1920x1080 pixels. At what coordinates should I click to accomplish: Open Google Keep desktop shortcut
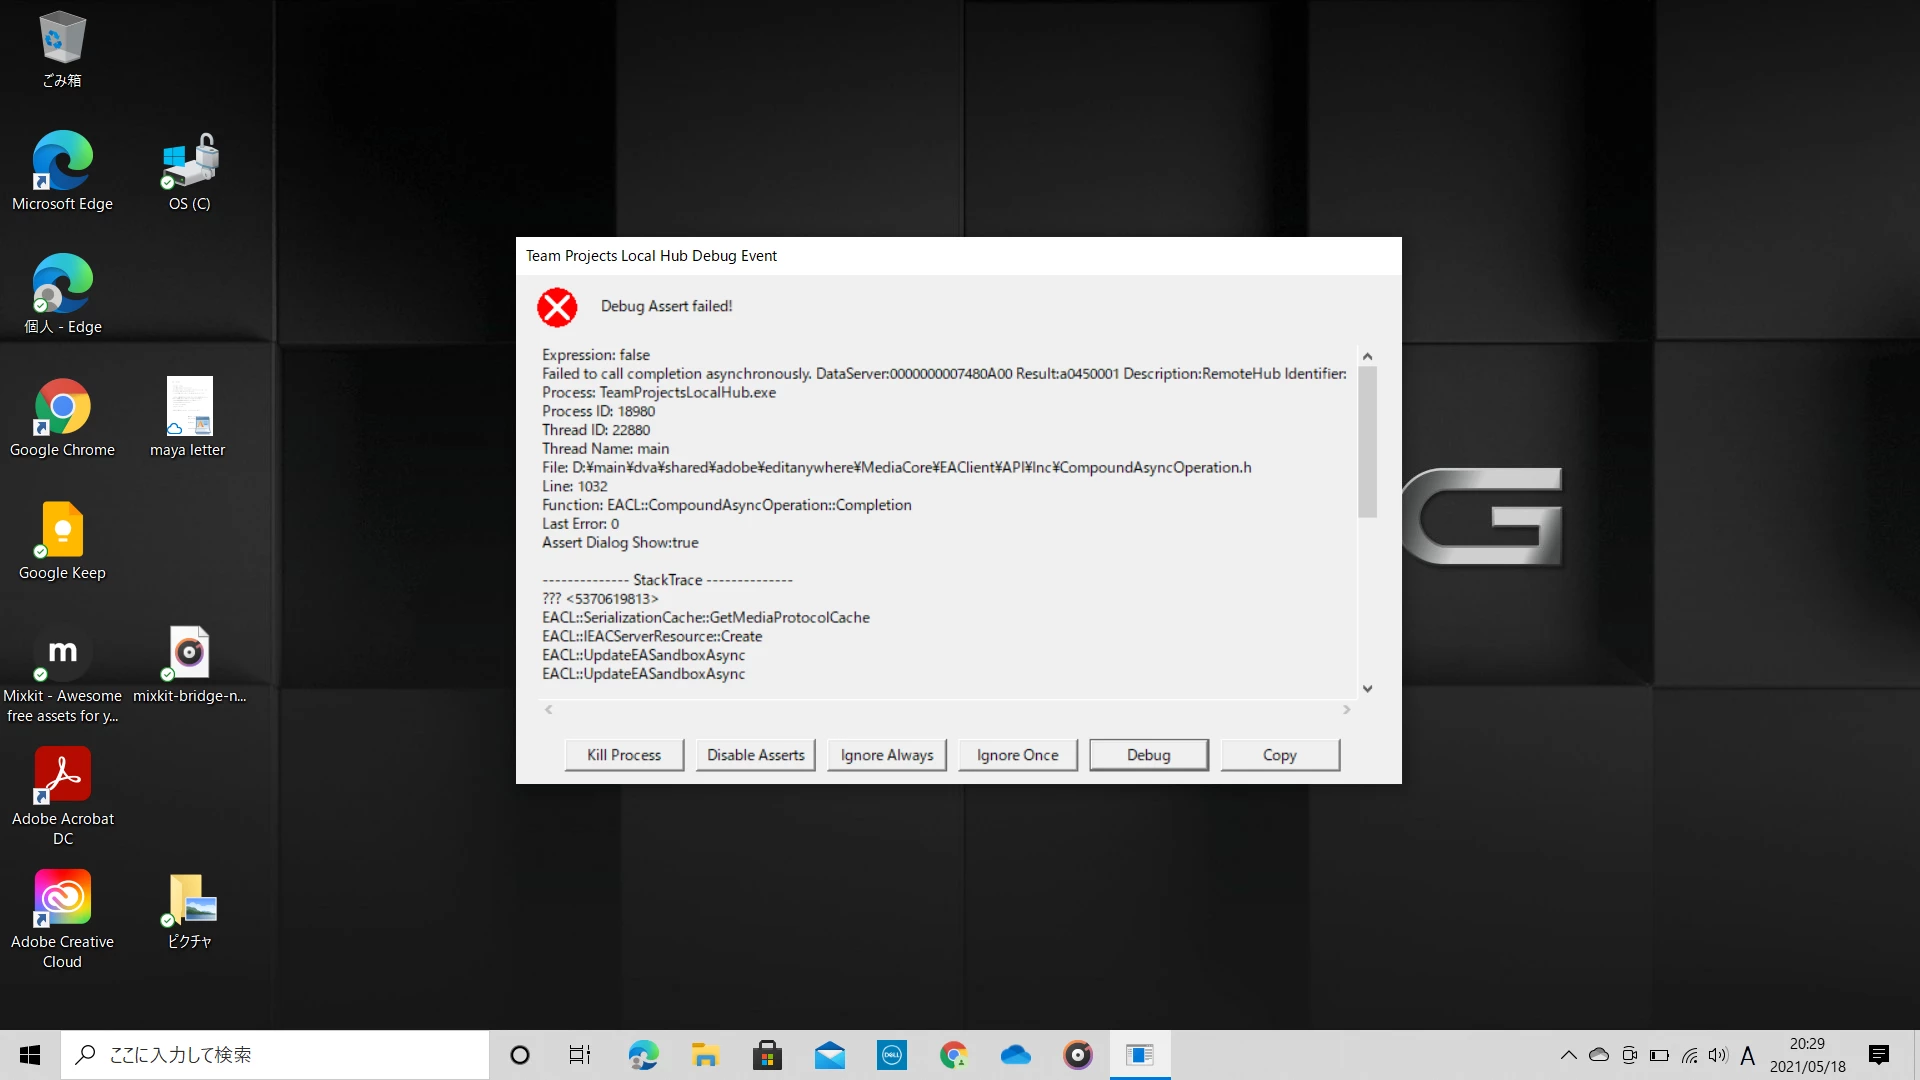62,539
